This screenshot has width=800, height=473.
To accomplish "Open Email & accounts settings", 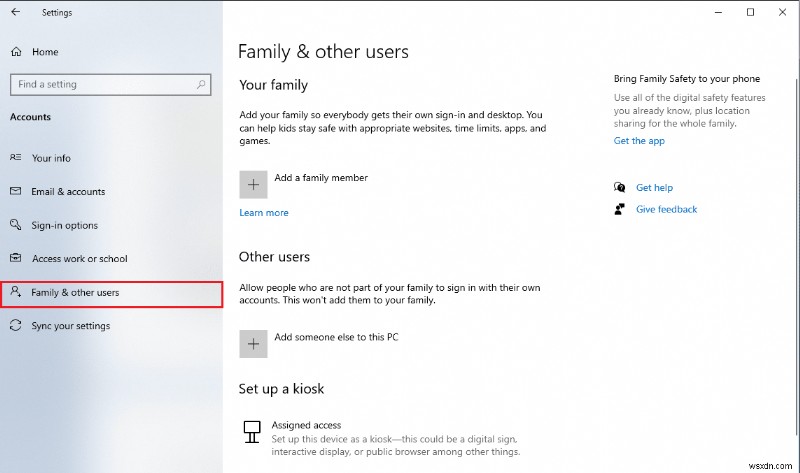I will [68, 192].
